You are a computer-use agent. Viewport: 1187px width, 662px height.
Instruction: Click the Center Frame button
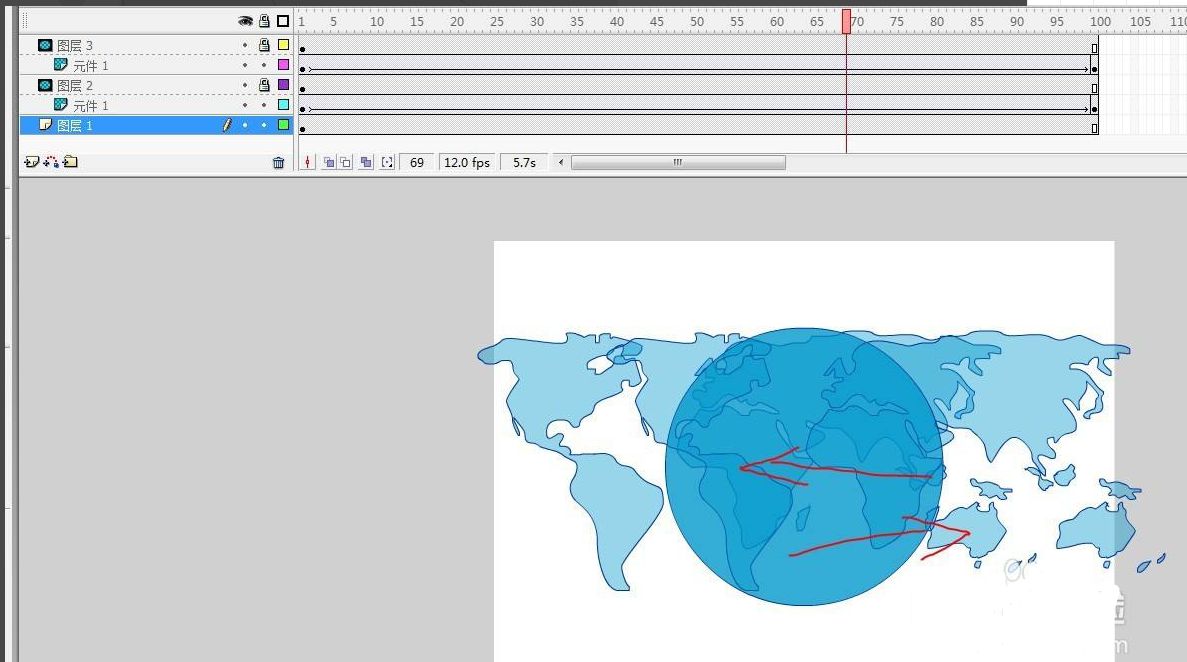tap(308, 162)
